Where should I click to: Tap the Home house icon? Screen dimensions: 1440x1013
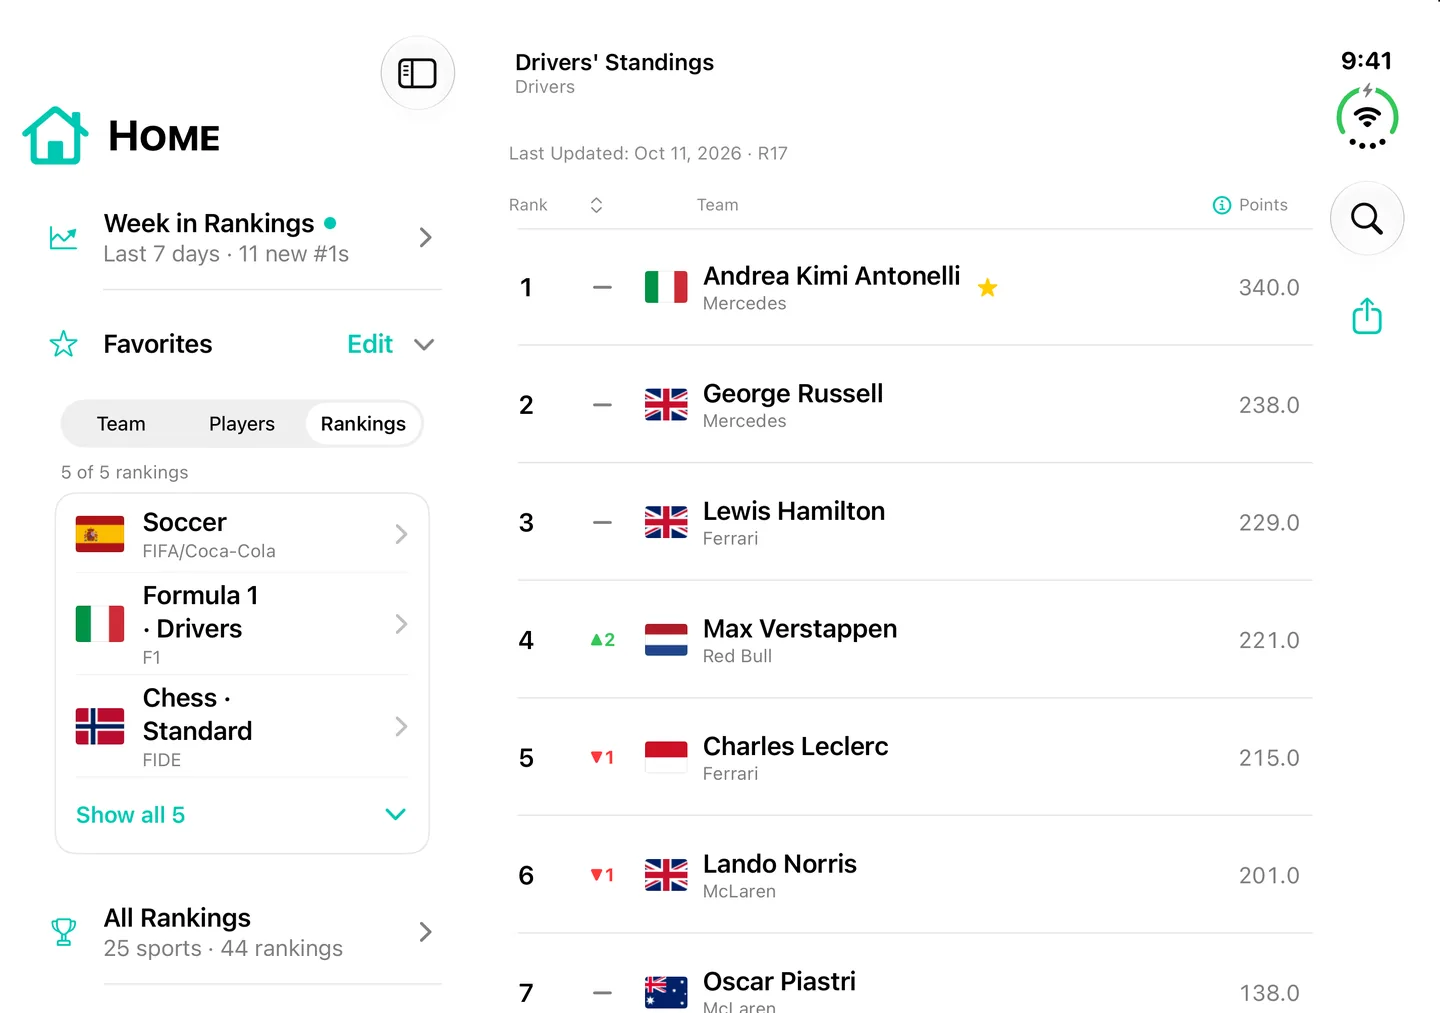[55, 136]
